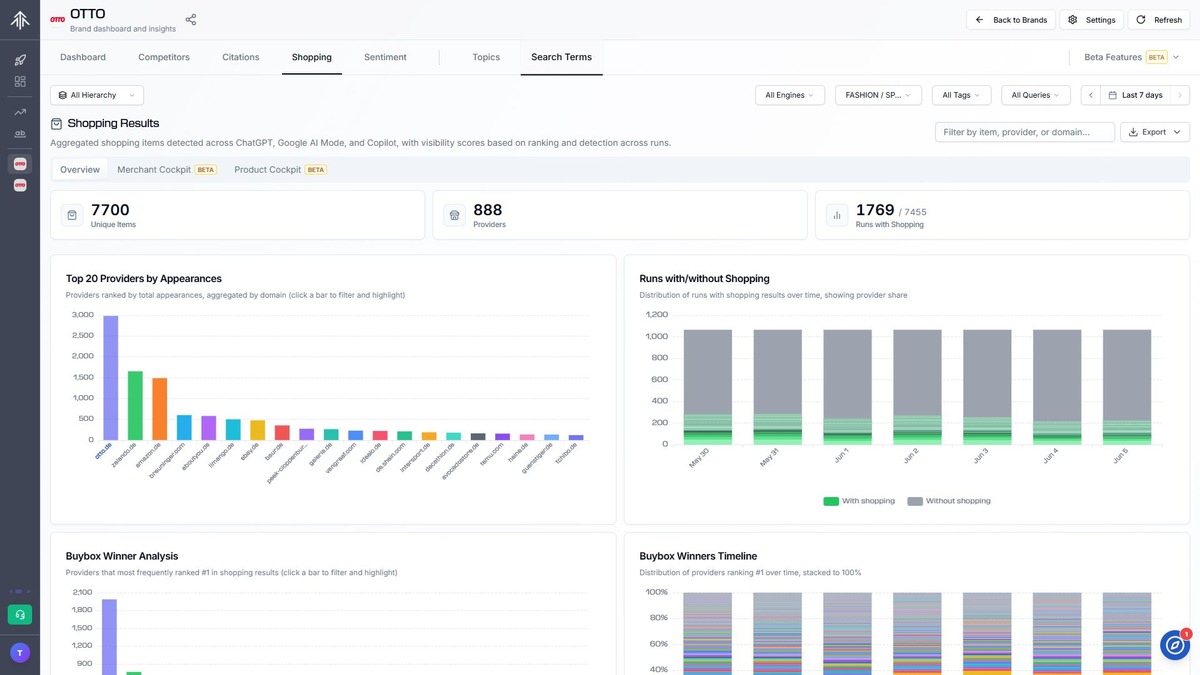Go to previous date range arrow
The image size is (1200, 675).
tap(1091, 95)
